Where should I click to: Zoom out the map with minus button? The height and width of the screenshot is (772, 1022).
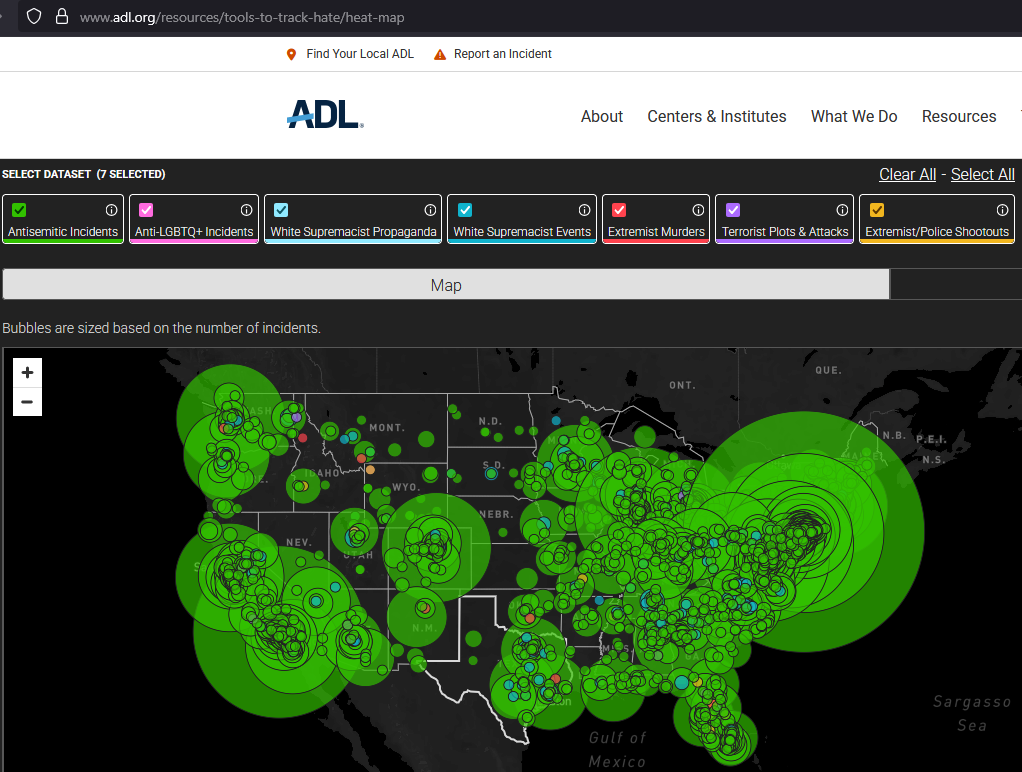coord(27,402)
